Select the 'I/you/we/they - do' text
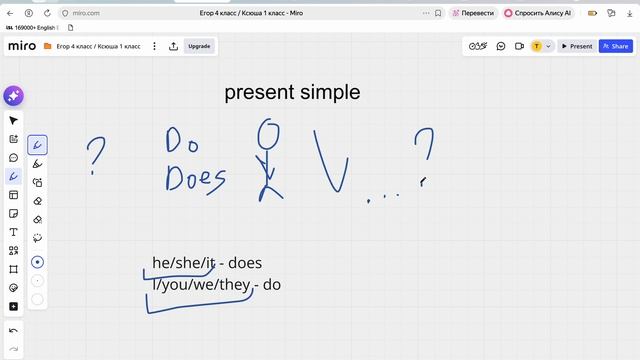 tap(216, 284)
